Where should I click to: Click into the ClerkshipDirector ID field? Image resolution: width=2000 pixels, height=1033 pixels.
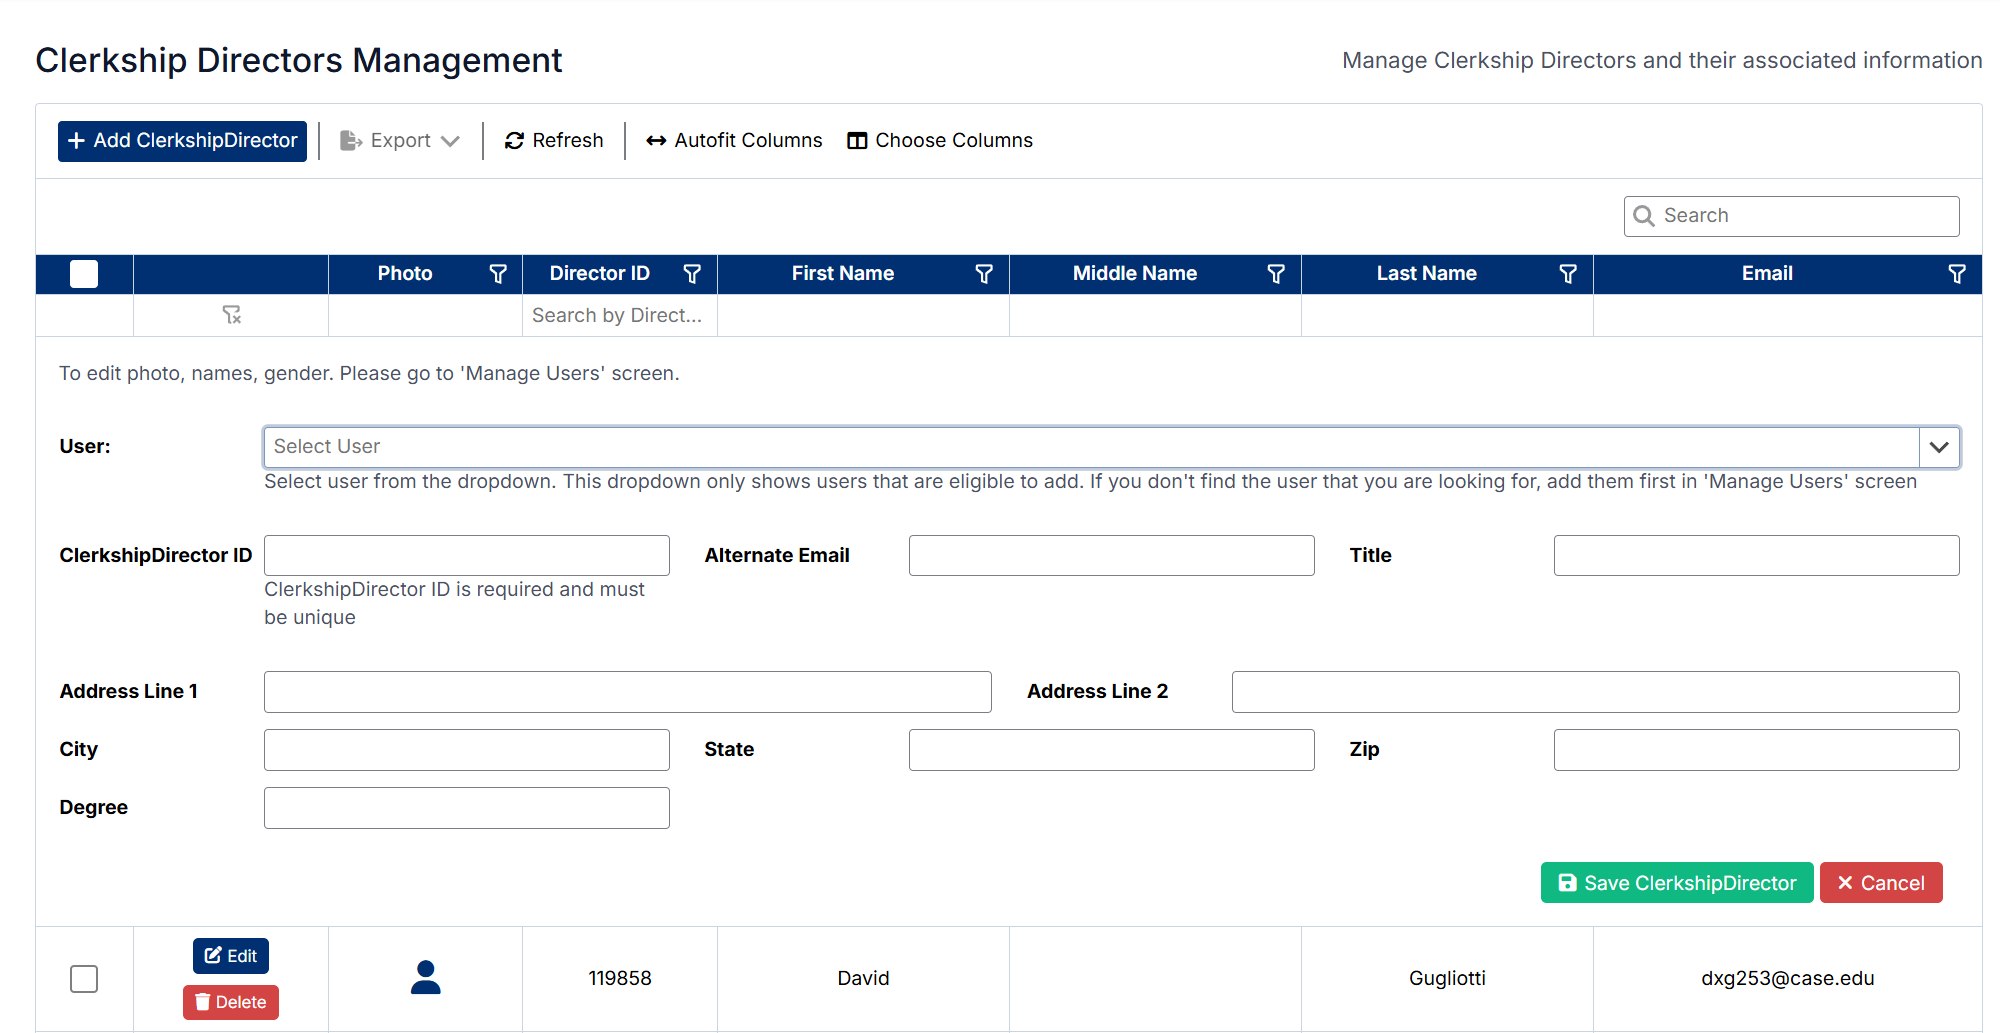tap(466, 556)
